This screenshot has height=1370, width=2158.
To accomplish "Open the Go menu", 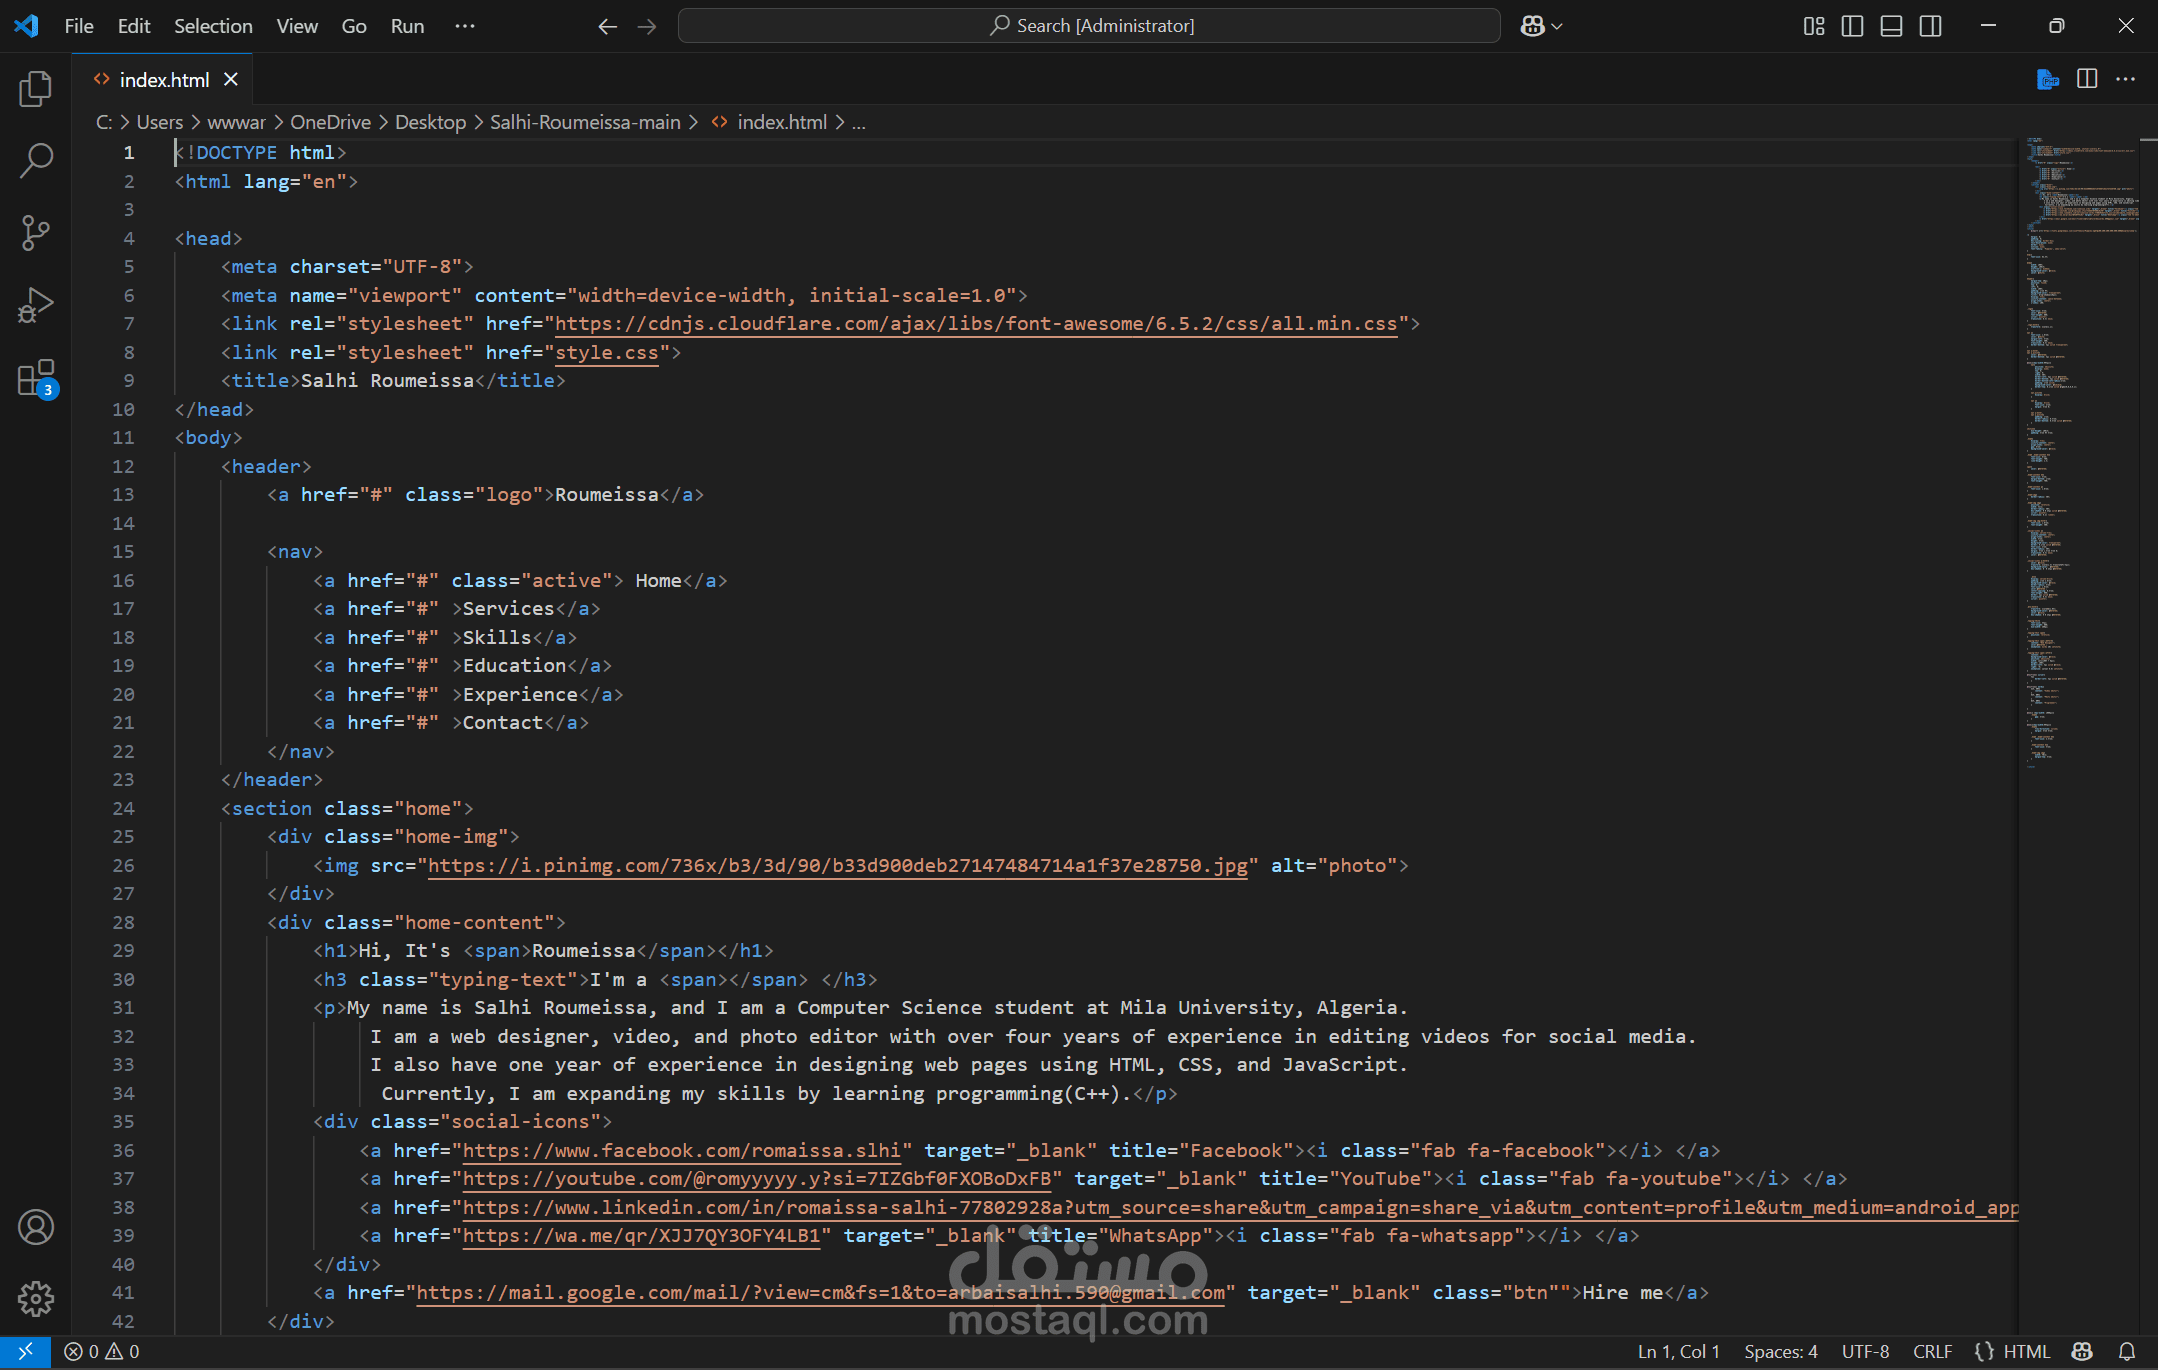I will click(354, 26).
